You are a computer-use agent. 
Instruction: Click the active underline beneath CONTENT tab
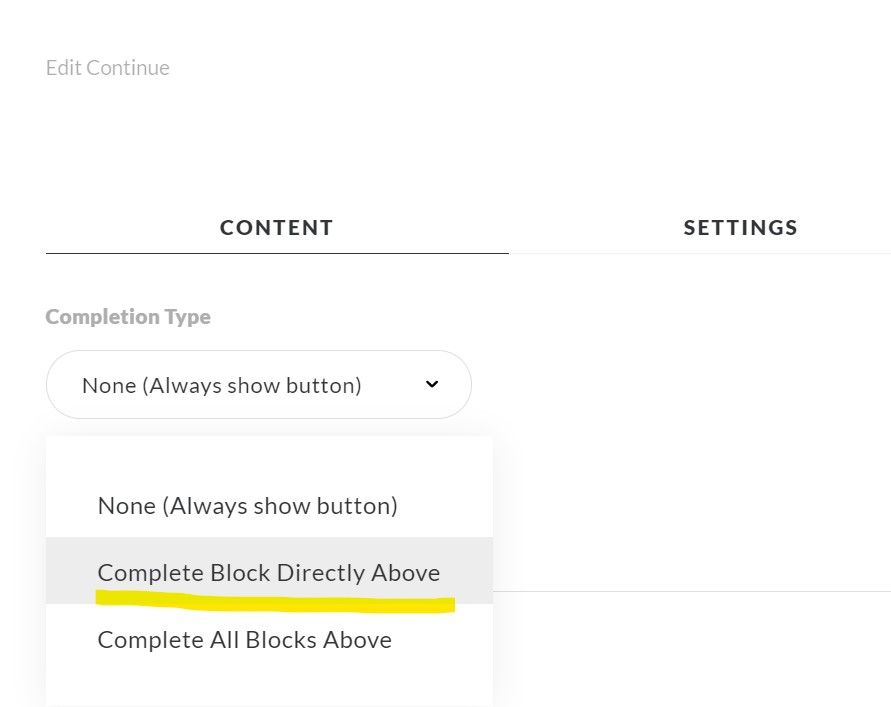tap(277, 253)
